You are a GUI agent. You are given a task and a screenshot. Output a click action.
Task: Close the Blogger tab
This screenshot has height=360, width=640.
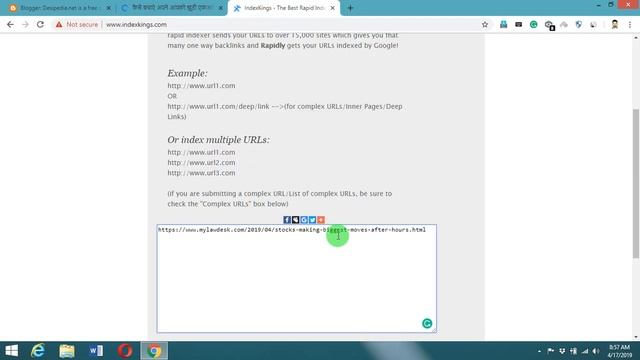click(109, 8)
